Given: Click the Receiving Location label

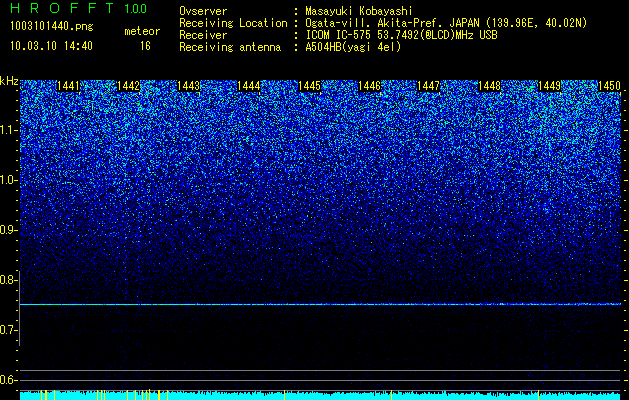Looking at the screenshot, I should point(233,23).
